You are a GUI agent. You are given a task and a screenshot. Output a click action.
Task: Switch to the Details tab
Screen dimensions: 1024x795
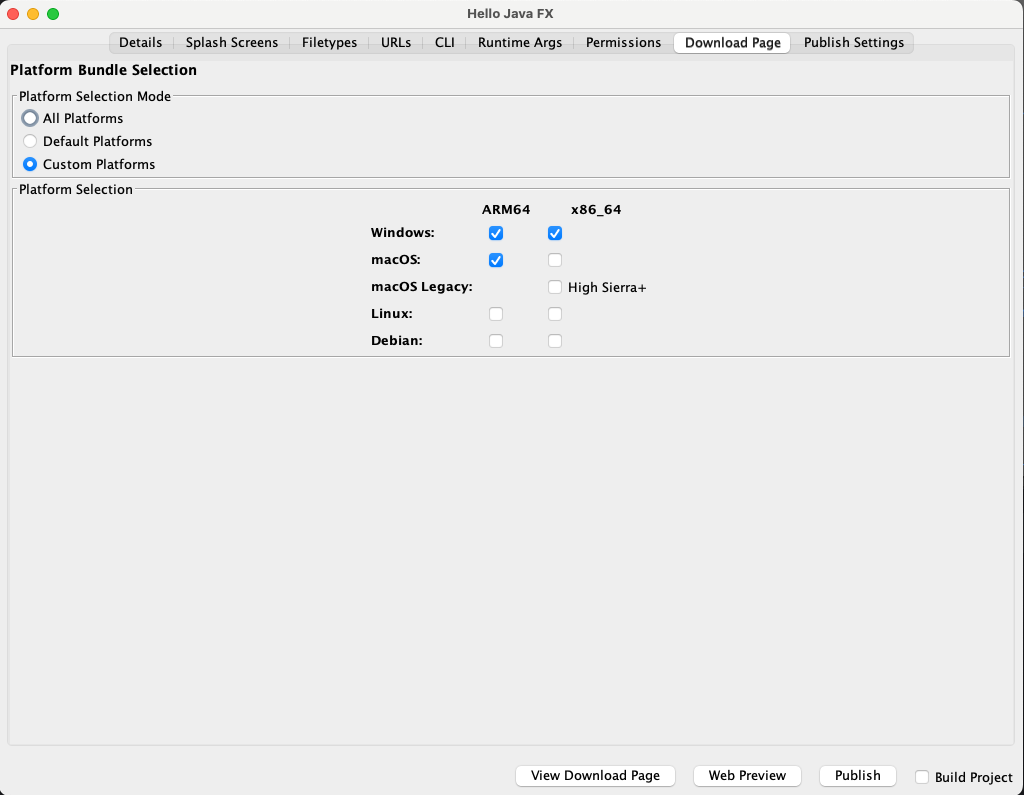(140, 42)
